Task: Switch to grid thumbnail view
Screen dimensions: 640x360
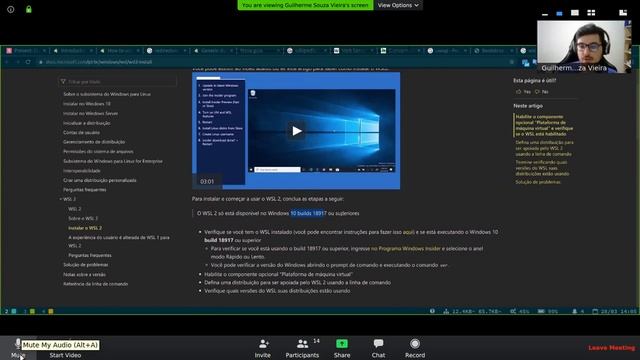Action: coord(591,13)
